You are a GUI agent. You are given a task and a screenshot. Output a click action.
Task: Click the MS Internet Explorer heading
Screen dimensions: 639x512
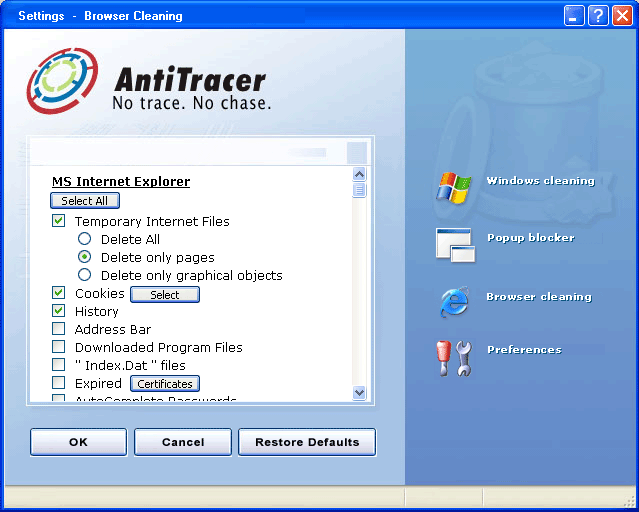click(x=121, y=181)
